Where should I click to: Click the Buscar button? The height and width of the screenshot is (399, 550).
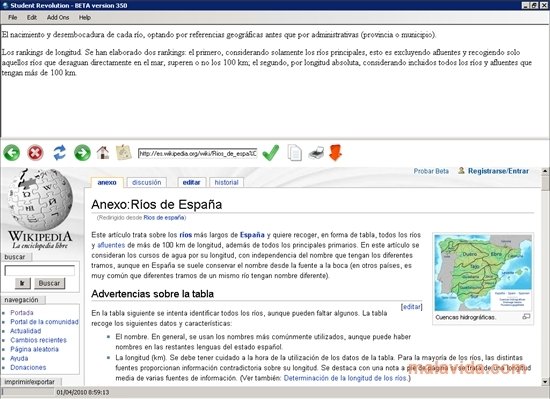[49, 283]
